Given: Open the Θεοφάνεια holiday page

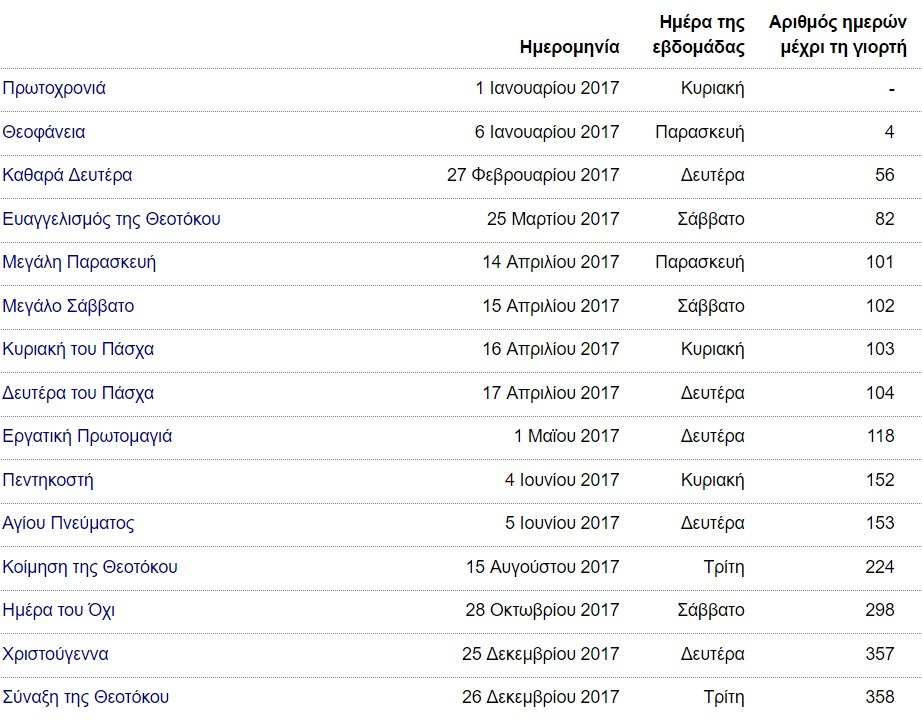Looking at the screenshot, I should tap(42, 131).
